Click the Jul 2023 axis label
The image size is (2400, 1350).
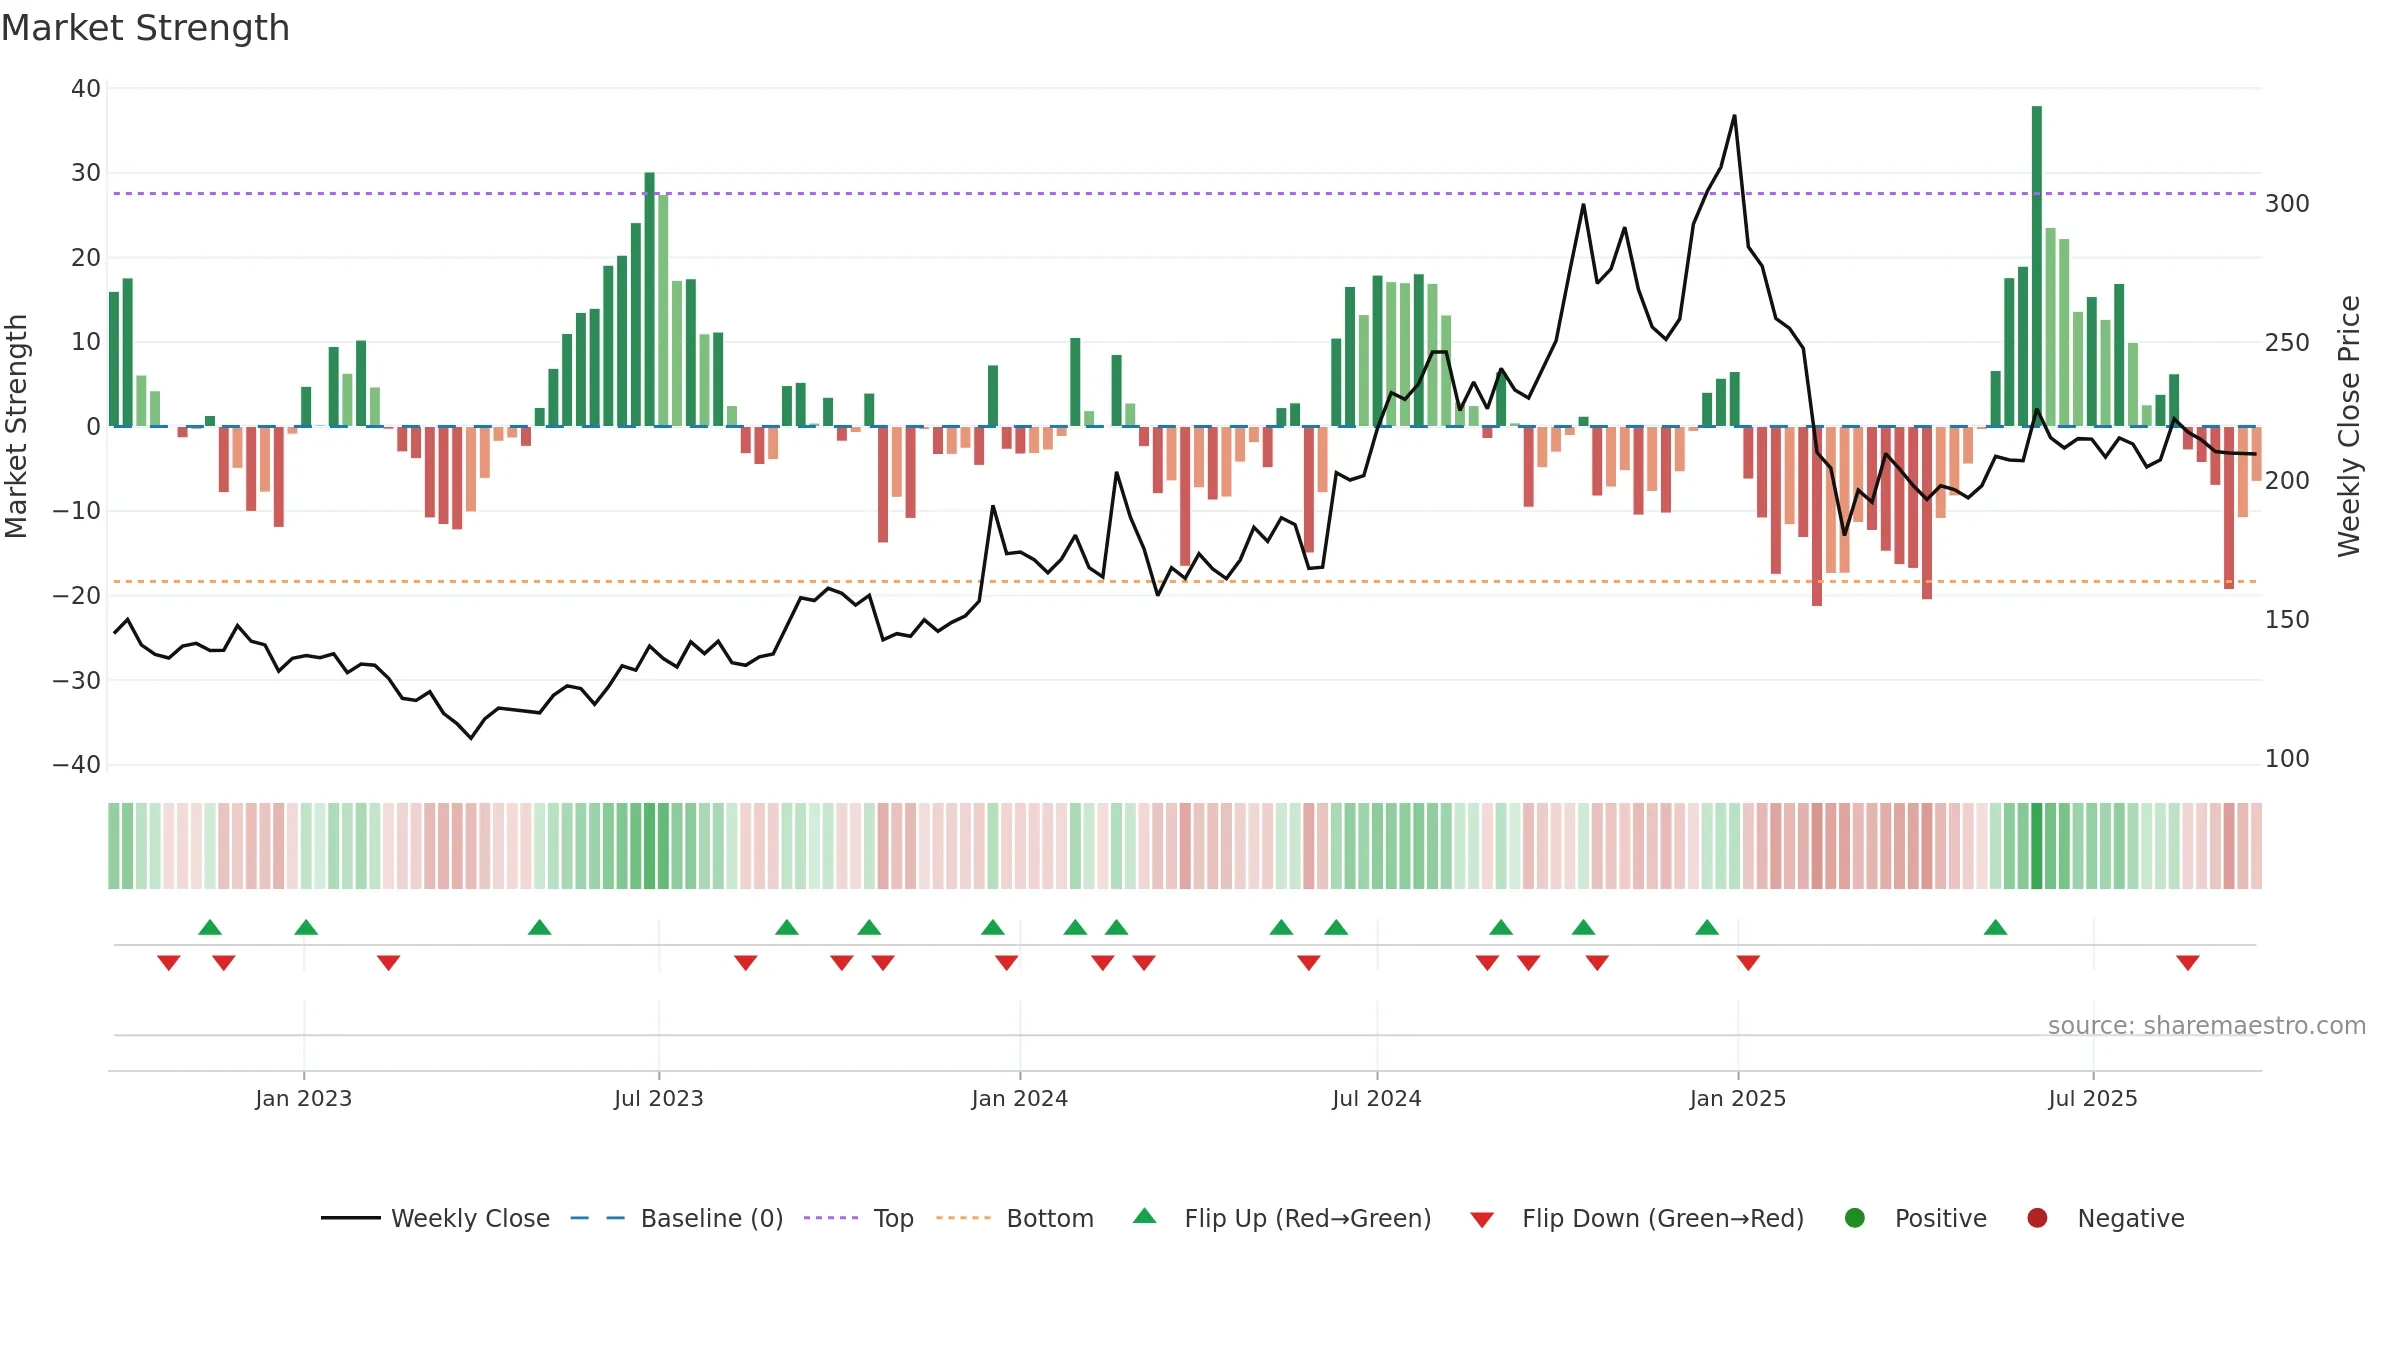659,1098
